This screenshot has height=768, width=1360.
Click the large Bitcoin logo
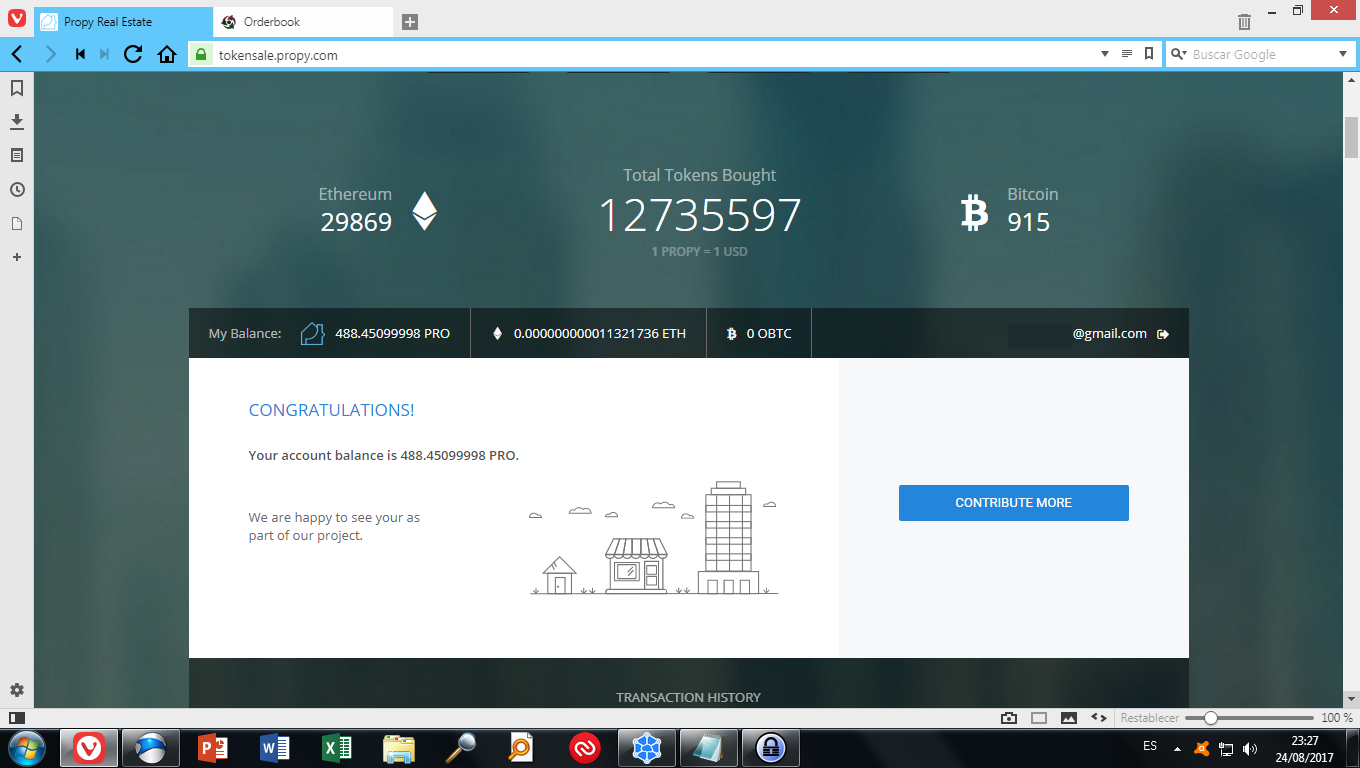click(x=974, y=212)
